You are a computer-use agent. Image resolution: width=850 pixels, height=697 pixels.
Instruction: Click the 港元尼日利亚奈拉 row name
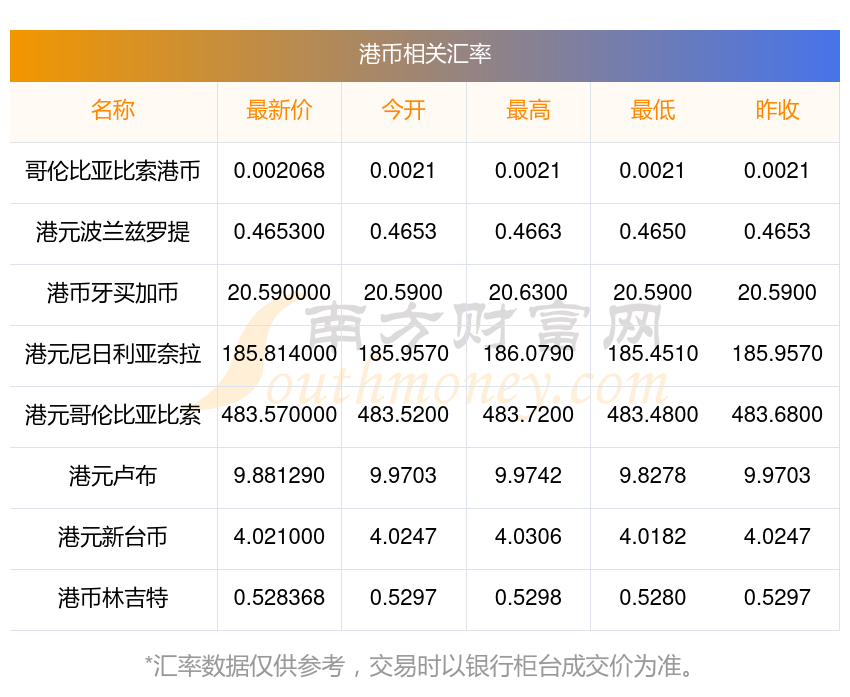pyautogui.click(x=113, y=354)
